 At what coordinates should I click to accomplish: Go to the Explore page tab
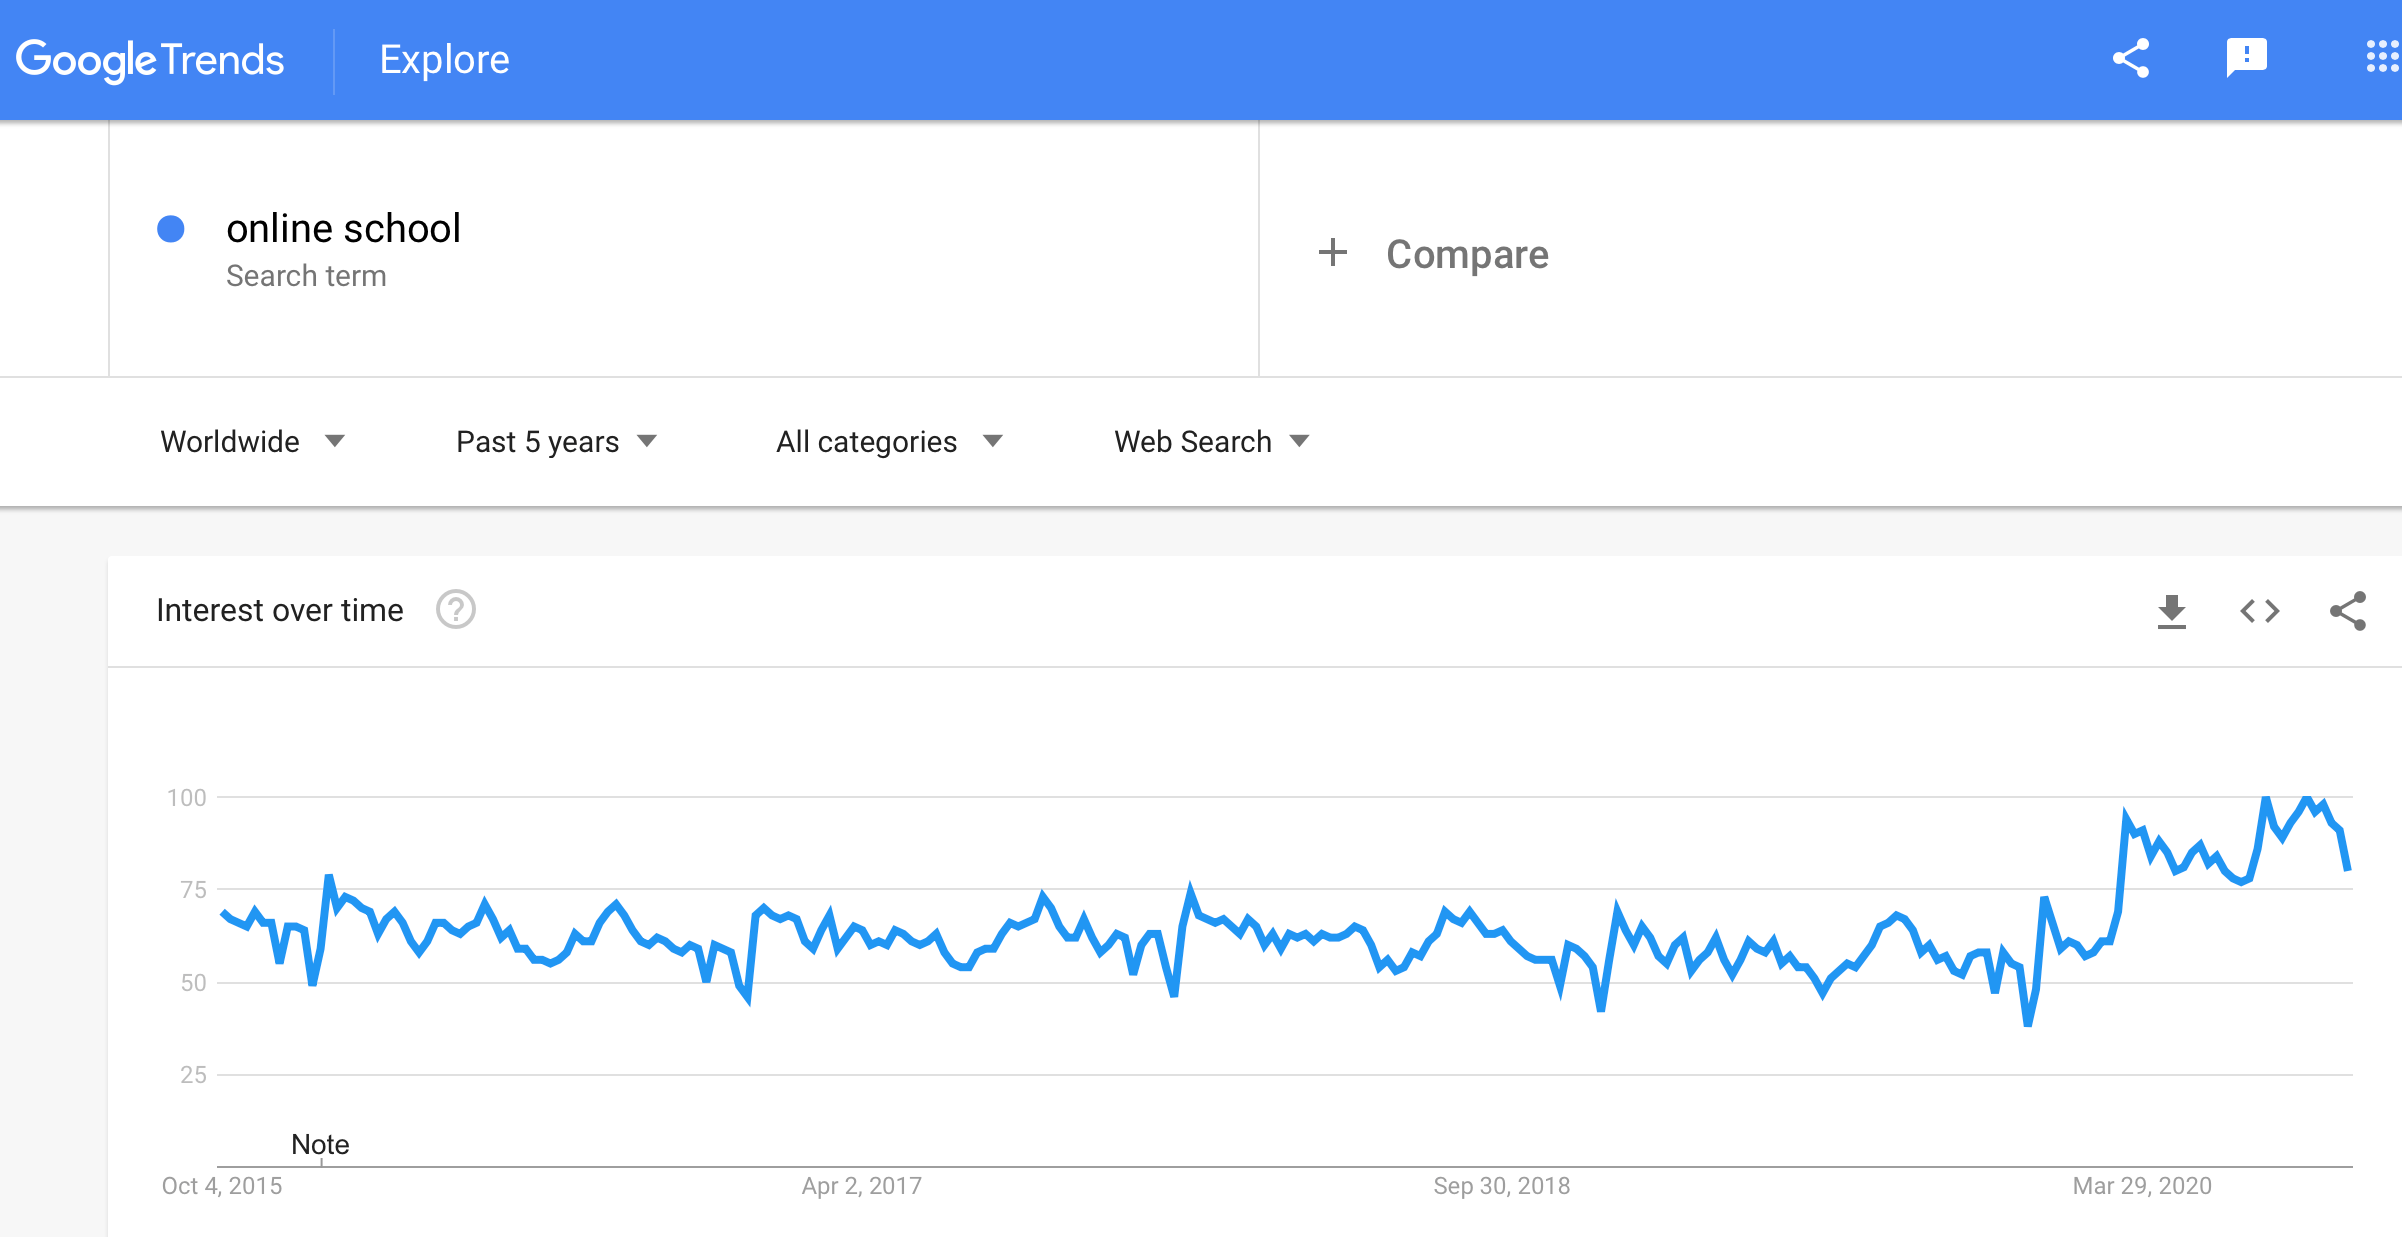coord(444,60)
